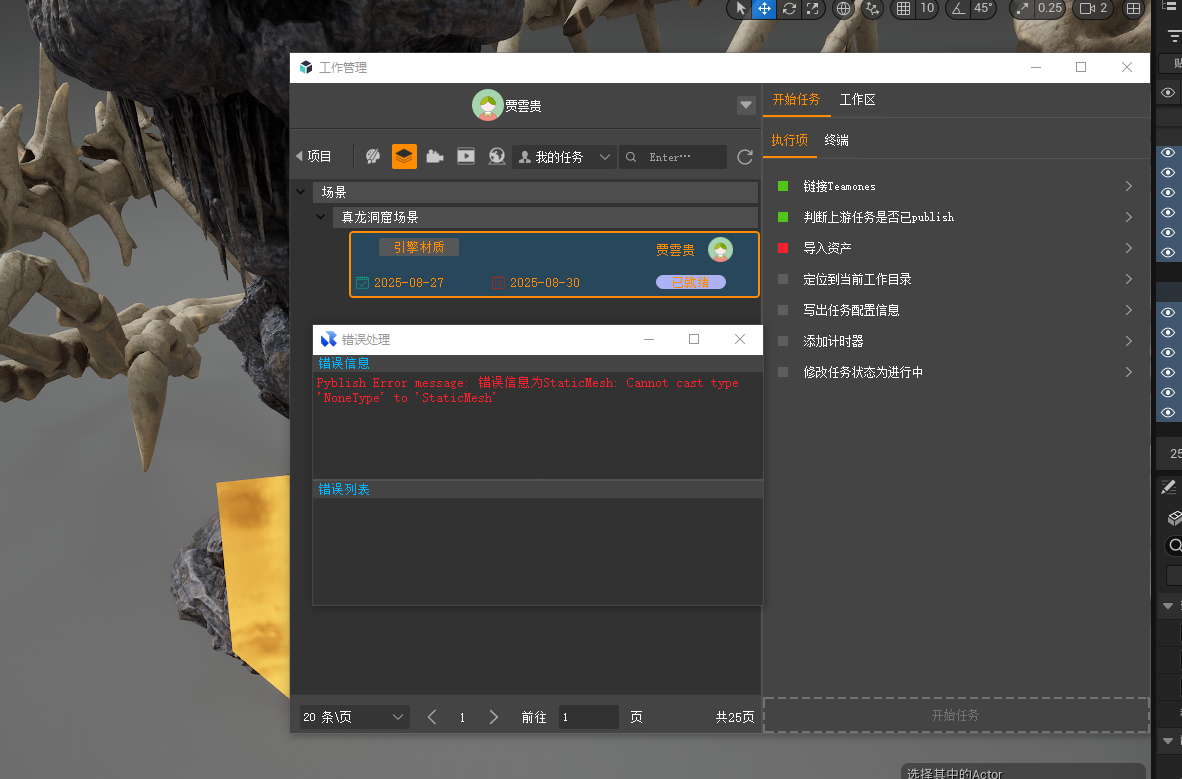1182x779 pixels.
Task: Click the surface snapping icon
Action: 872,9
